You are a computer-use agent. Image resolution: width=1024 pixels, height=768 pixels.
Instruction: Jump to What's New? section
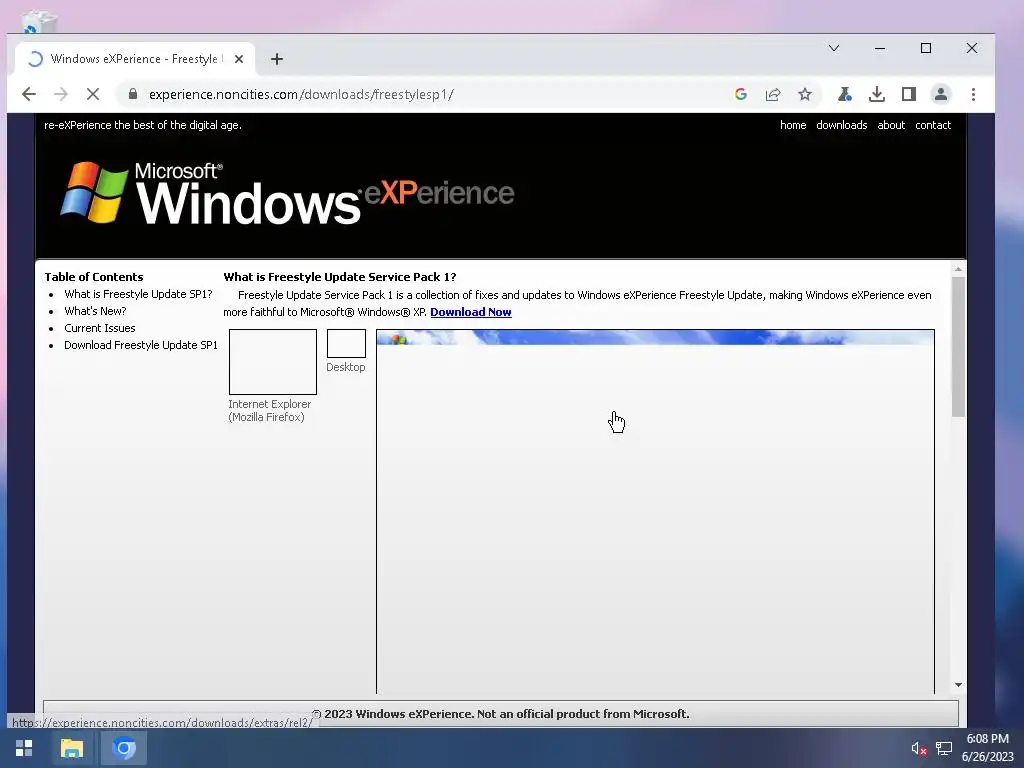coord(95,311)
